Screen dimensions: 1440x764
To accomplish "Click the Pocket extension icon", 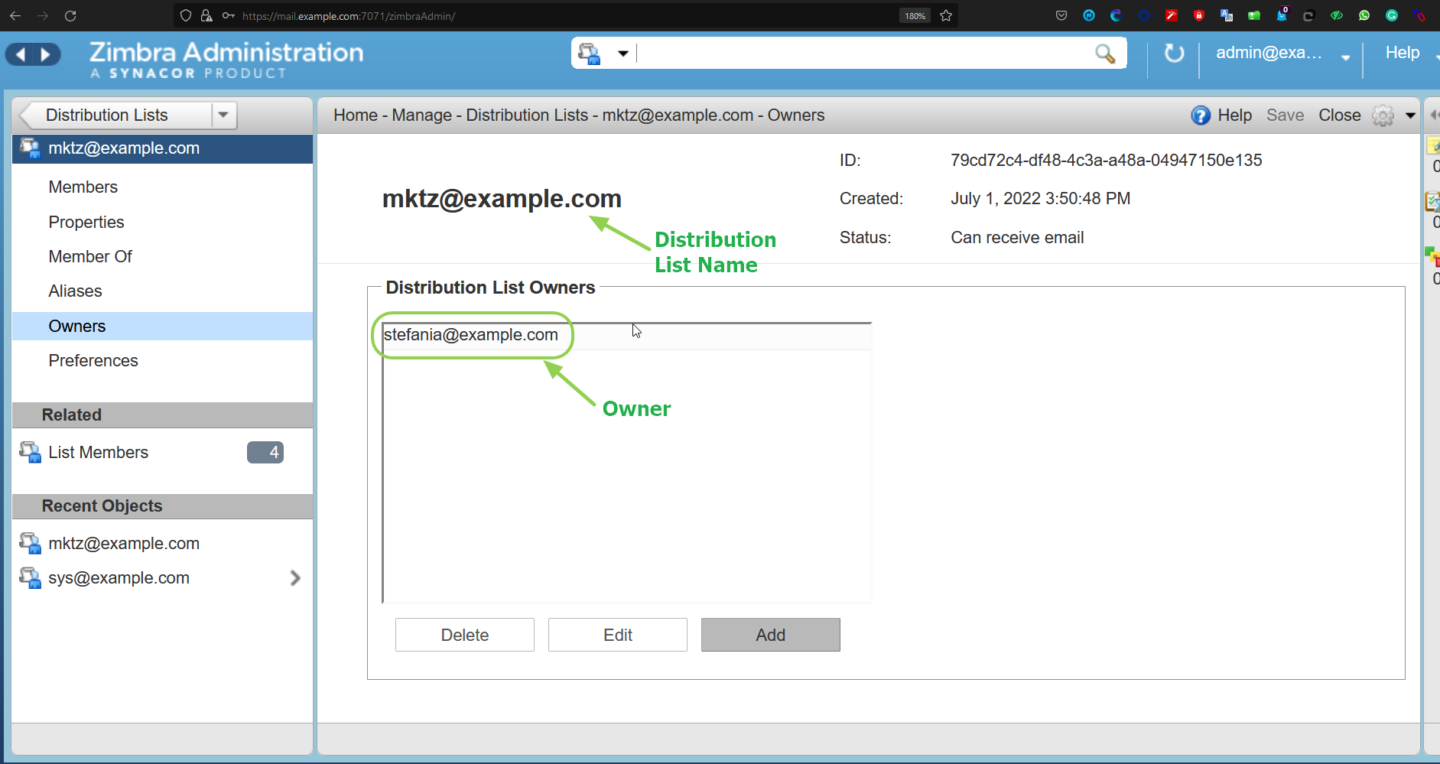I will [x=1062, y=15].
